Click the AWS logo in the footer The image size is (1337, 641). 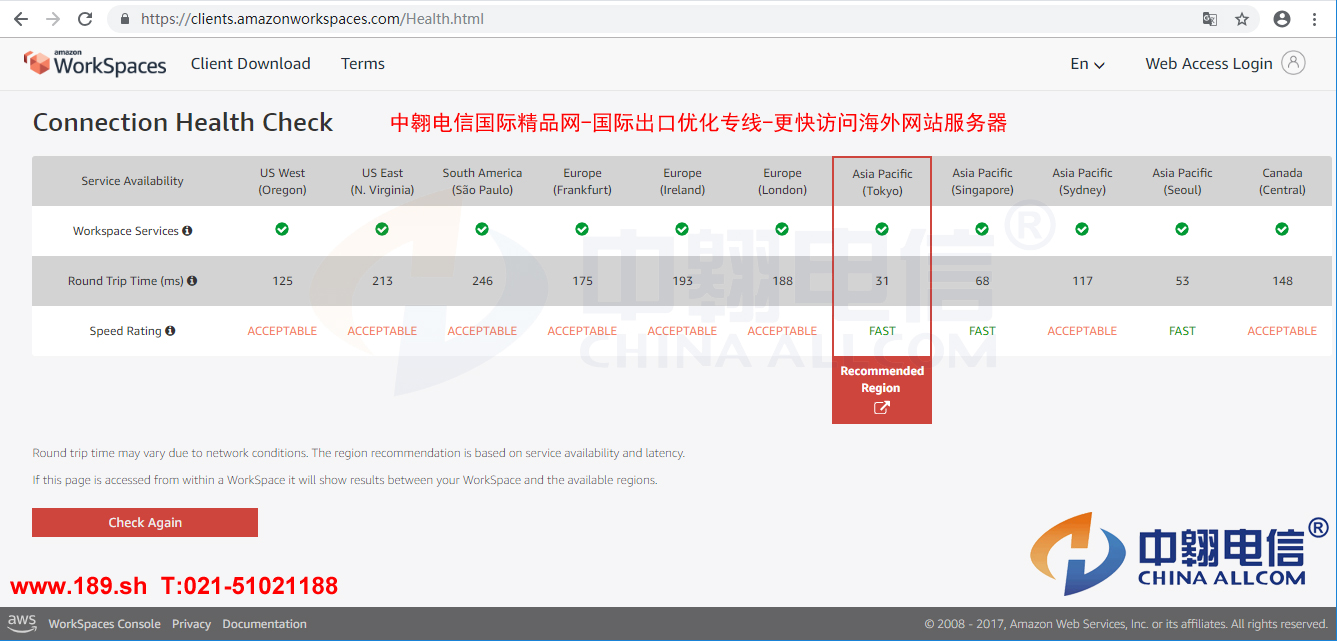[x=22, y=622]
